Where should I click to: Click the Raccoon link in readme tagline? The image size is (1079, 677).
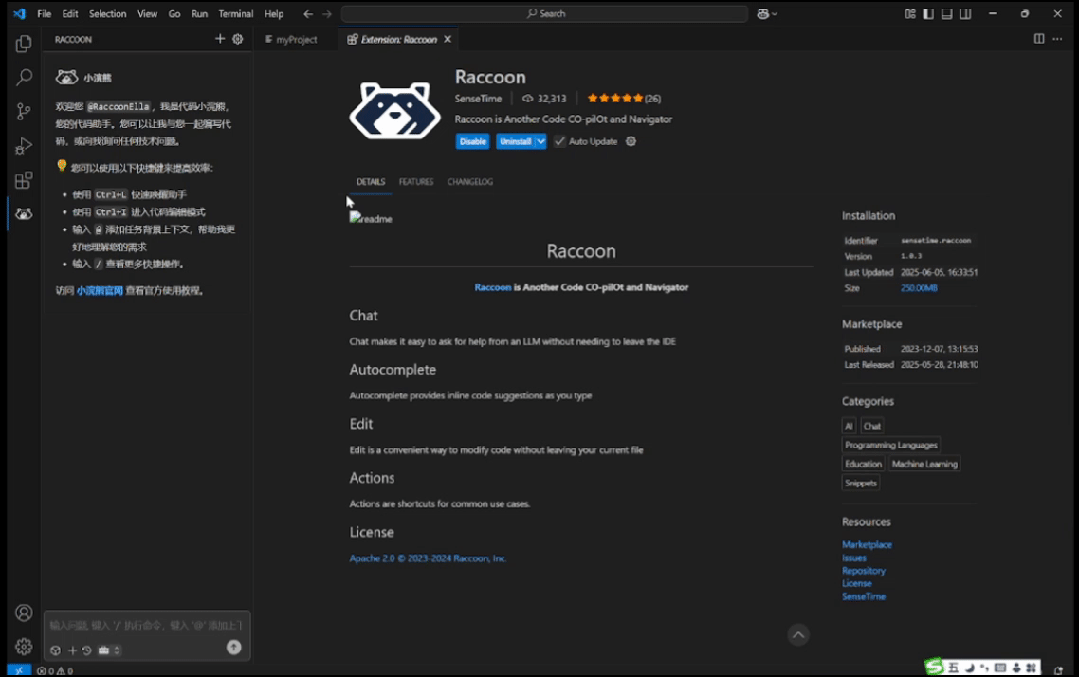493,287
